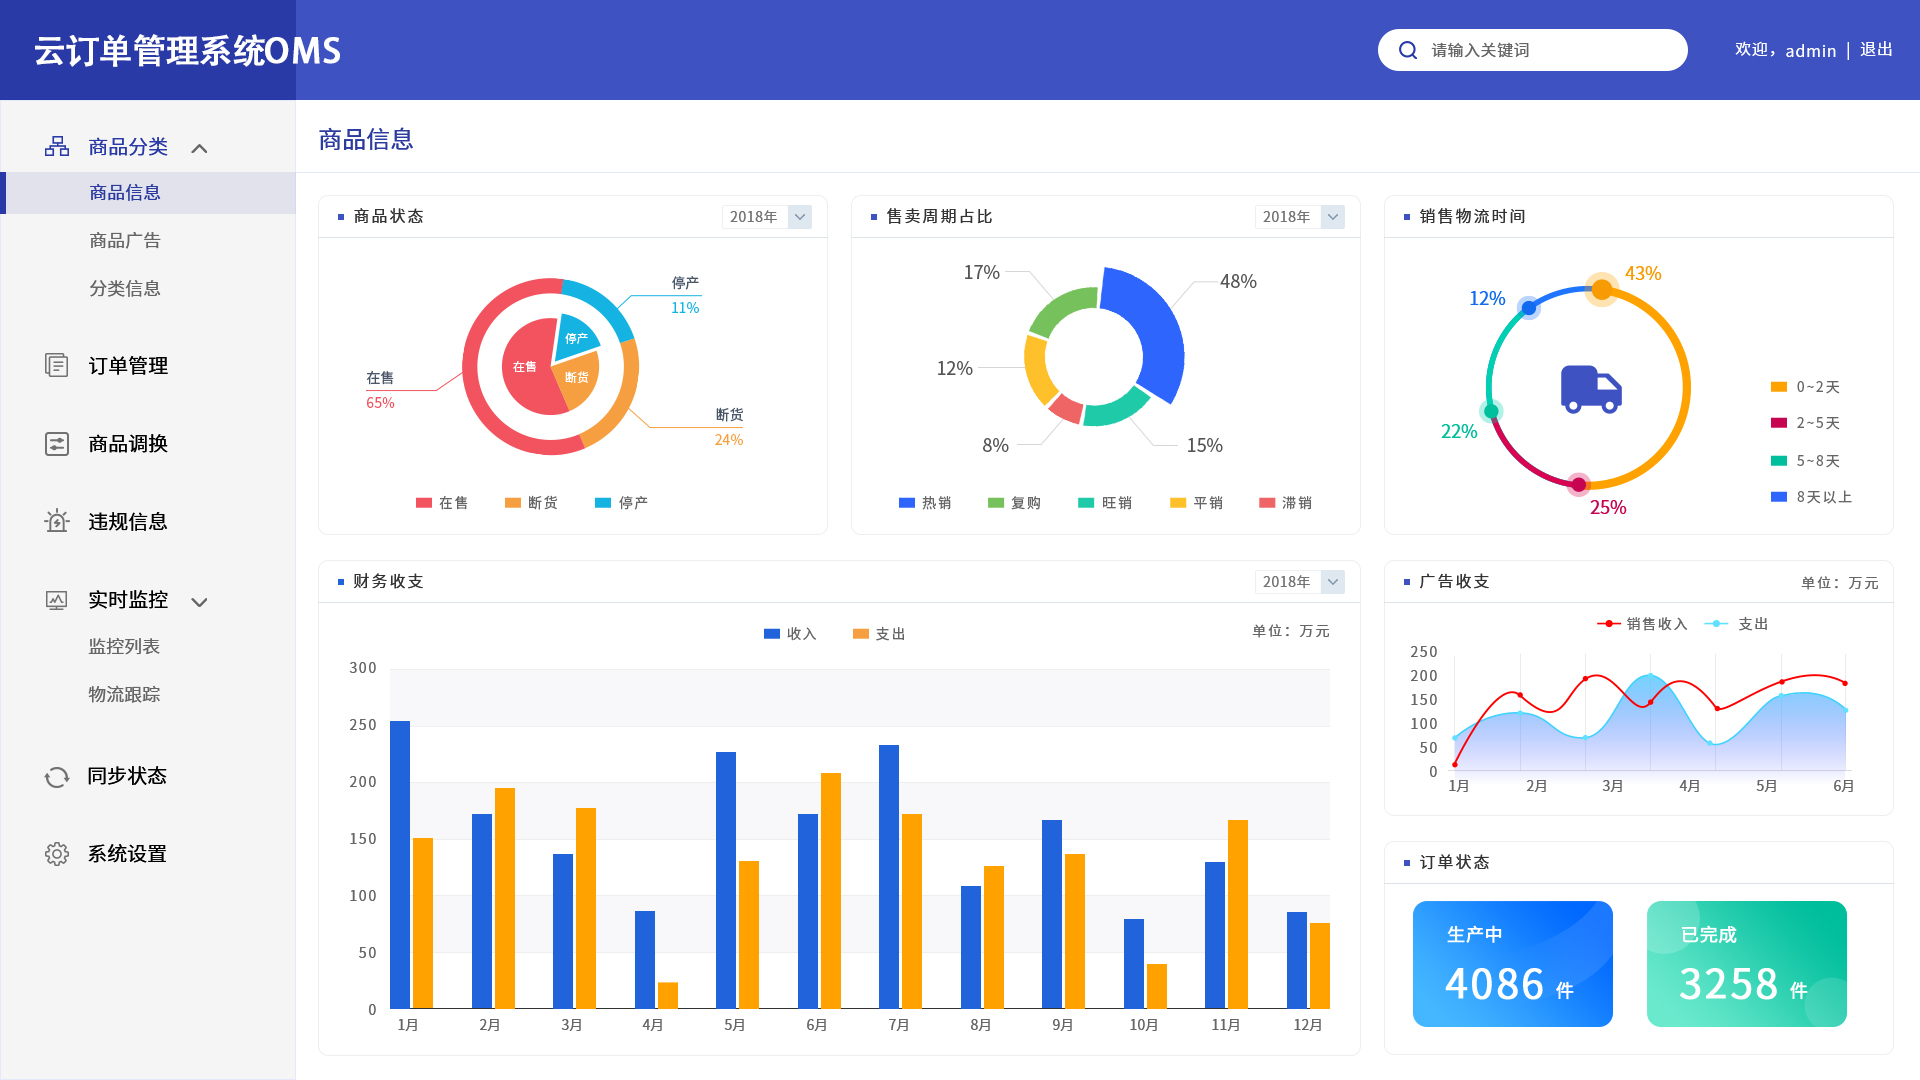
Task: Click the 12% blue ring marker
Action: coord(1528,308)
